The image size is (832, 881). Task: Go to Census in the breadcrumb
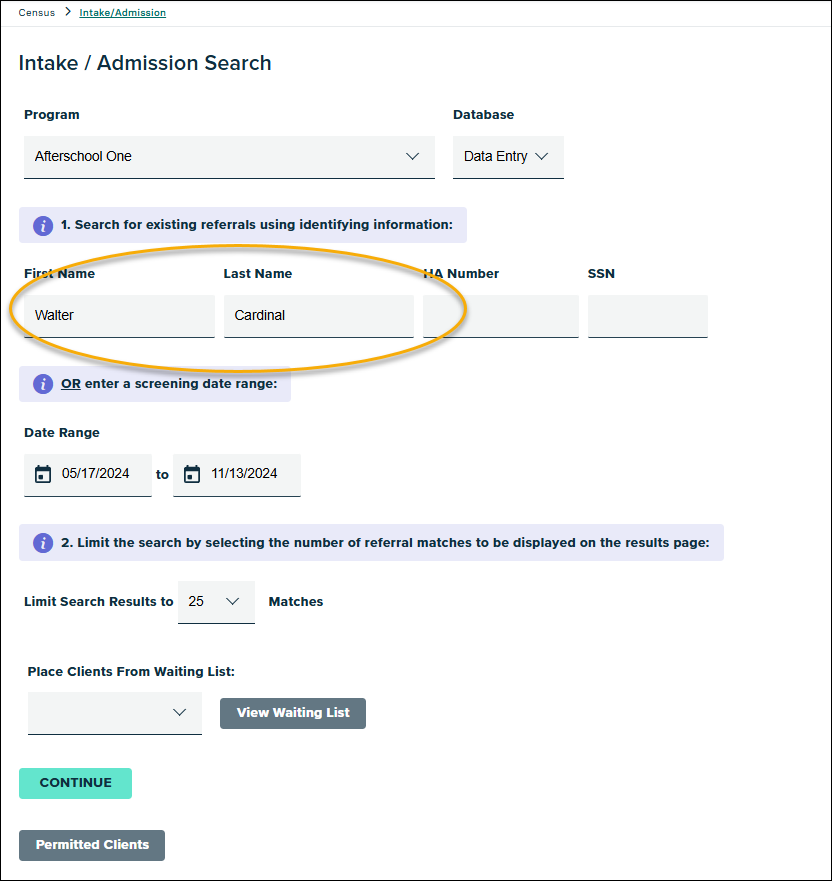tap(36, 13)
